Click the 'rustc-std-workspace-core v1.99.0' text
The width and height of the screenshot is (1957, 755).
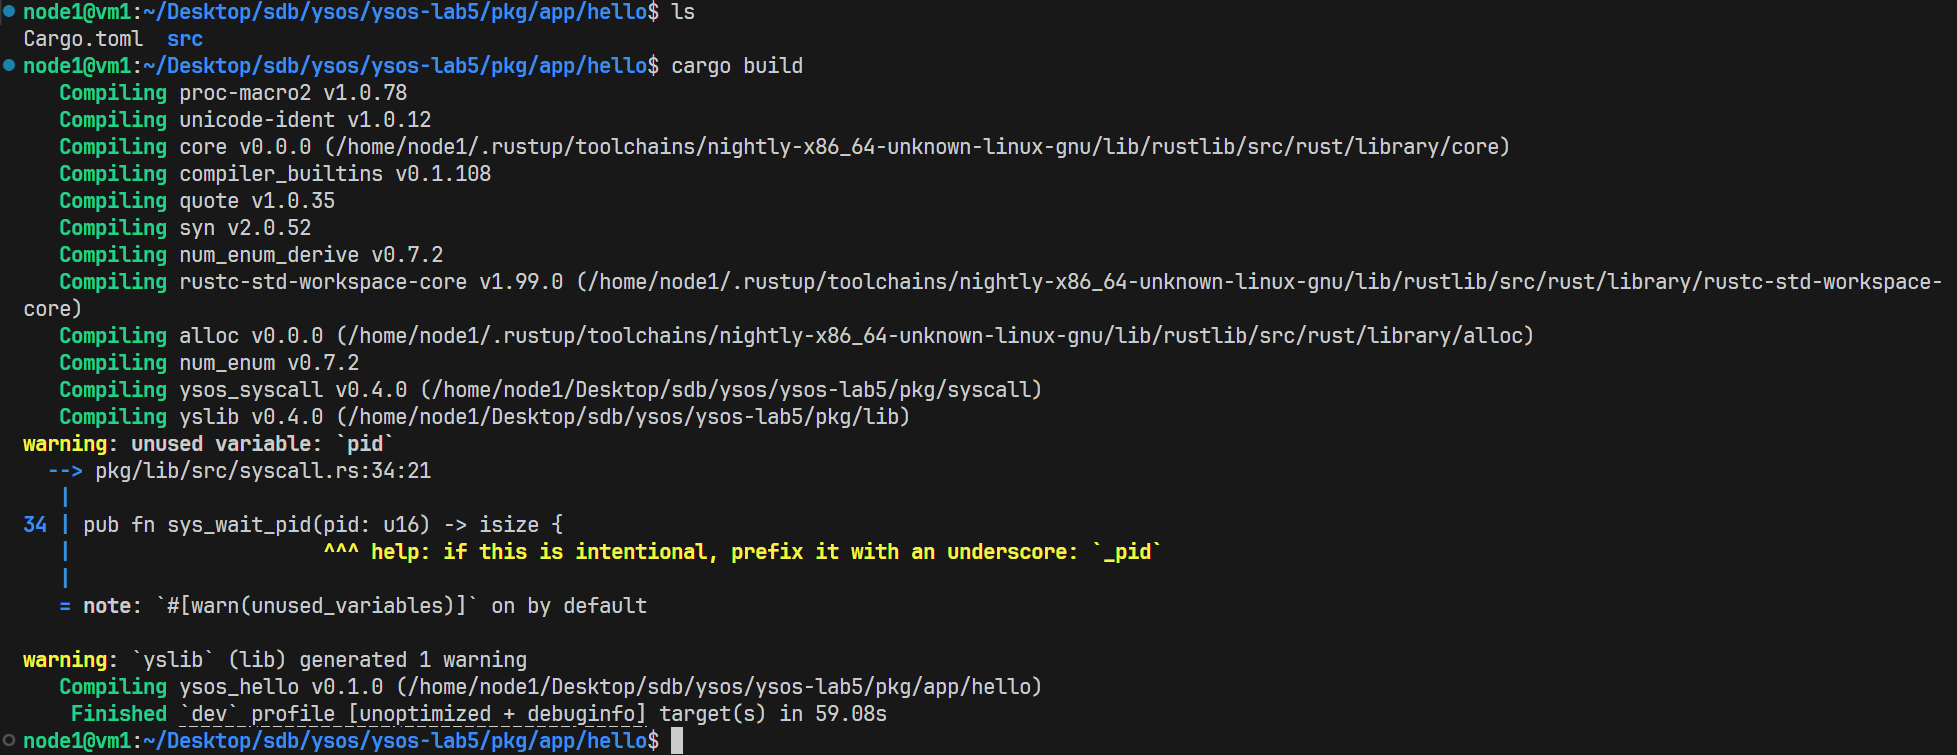(x=371, y=282)
